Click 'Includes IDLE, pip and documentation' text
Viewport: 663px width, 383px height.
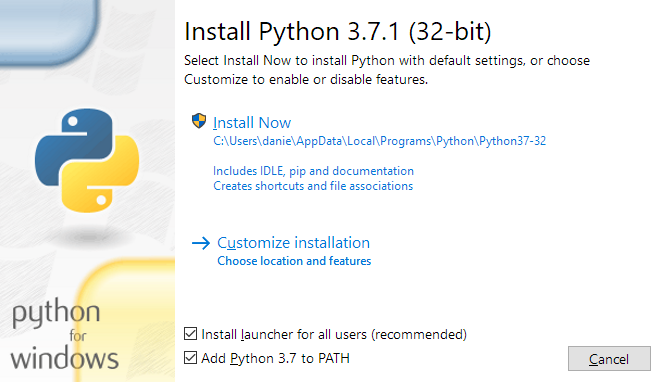(x=313, y=171)
